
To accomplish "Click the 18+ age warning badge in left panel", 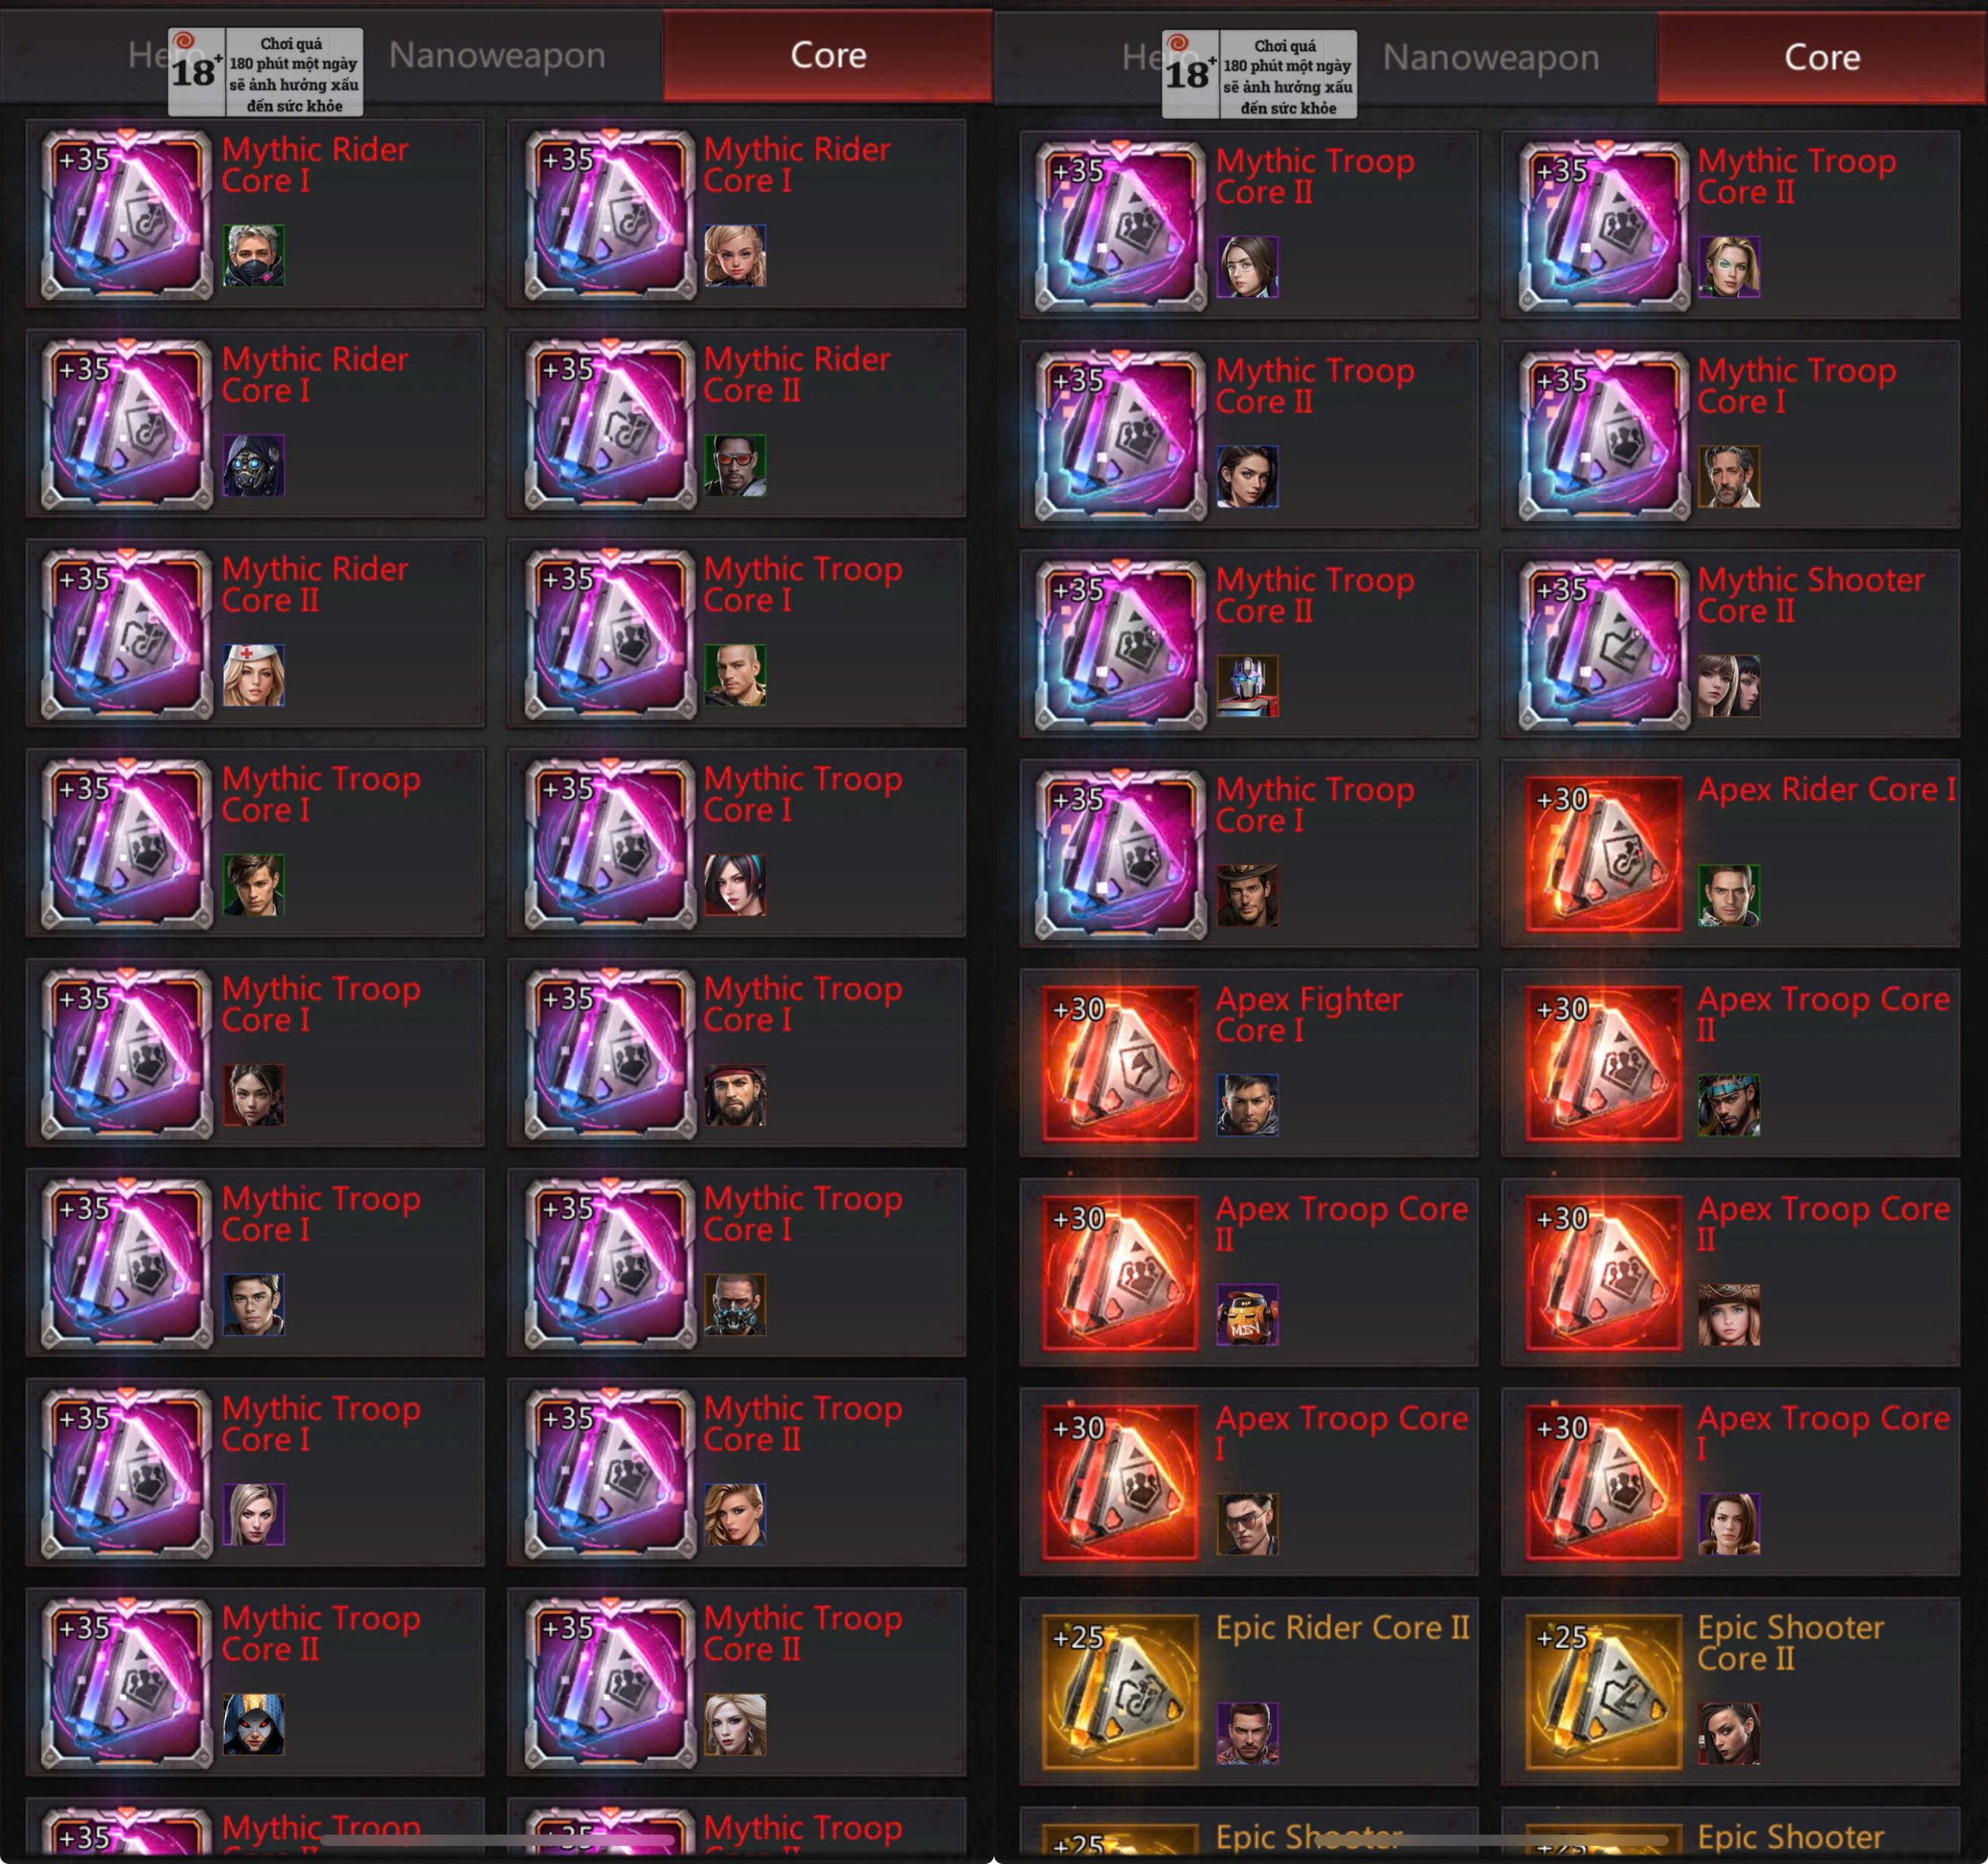I will (265, 72).
